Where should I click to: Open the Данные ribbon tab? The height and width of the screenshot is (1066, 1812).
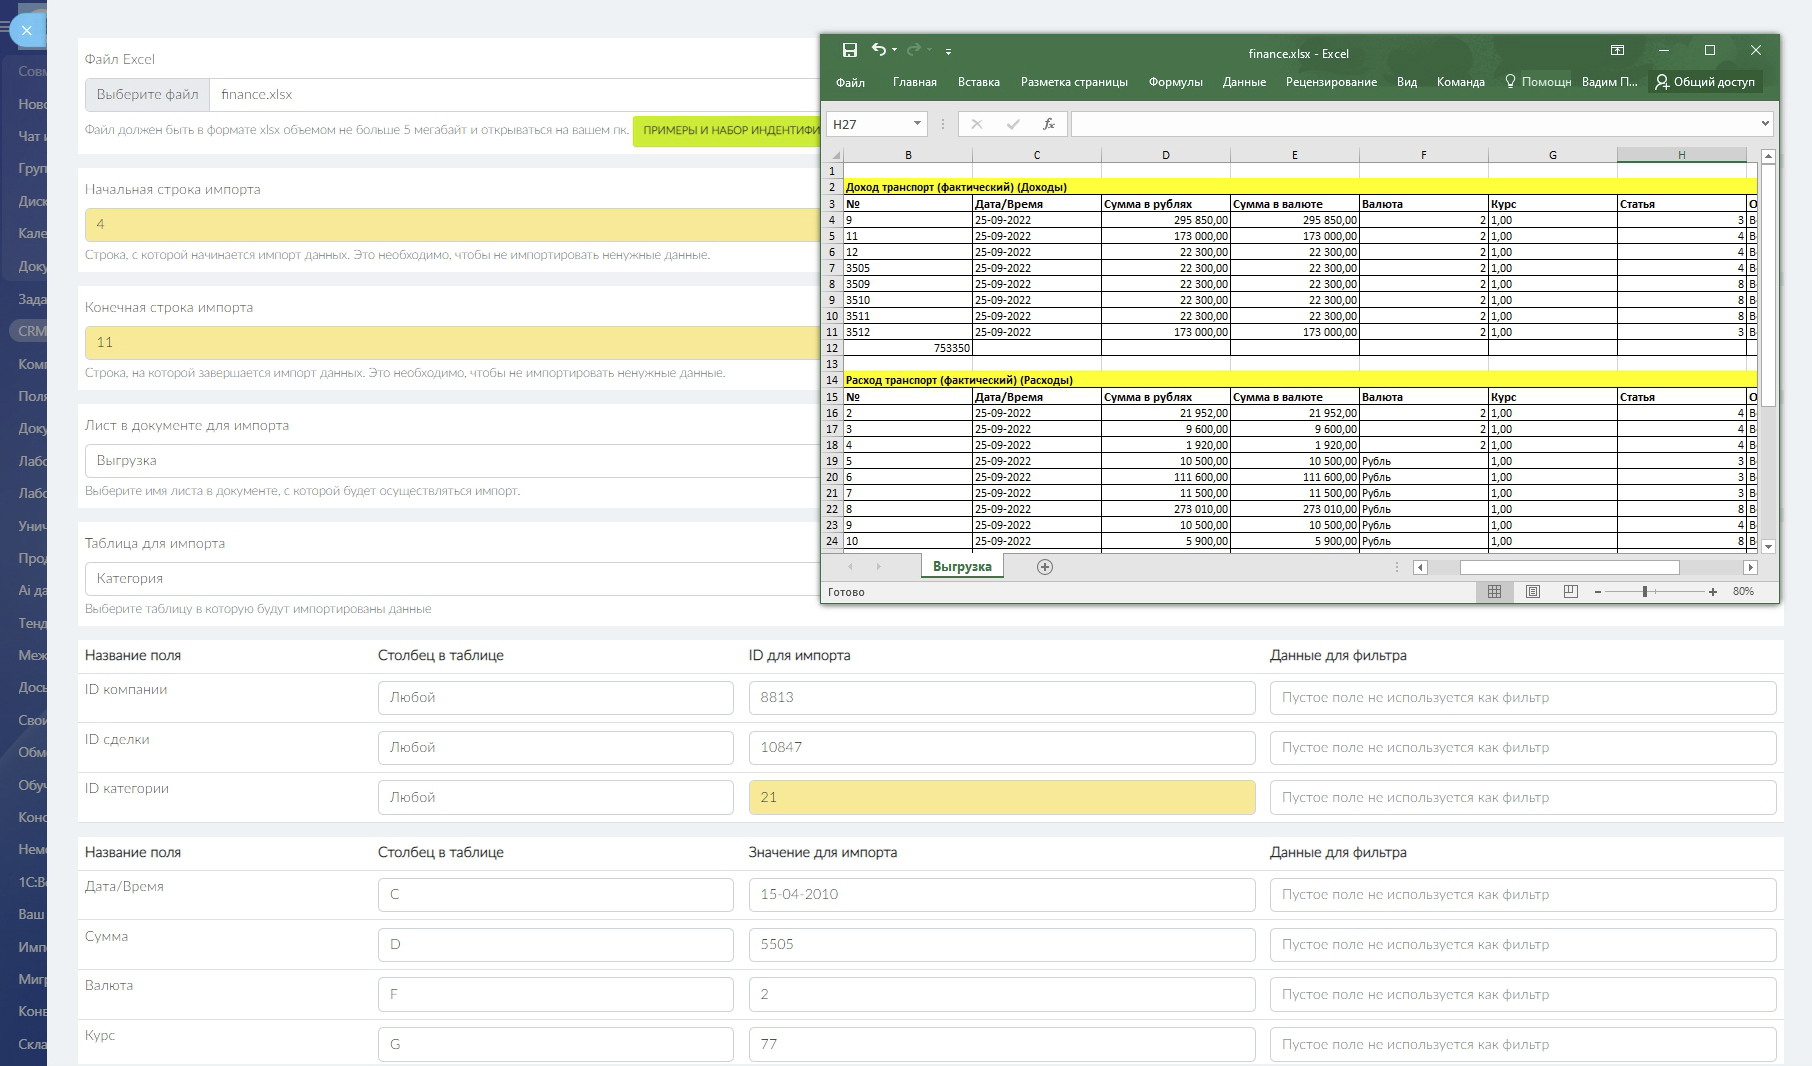1244,82
